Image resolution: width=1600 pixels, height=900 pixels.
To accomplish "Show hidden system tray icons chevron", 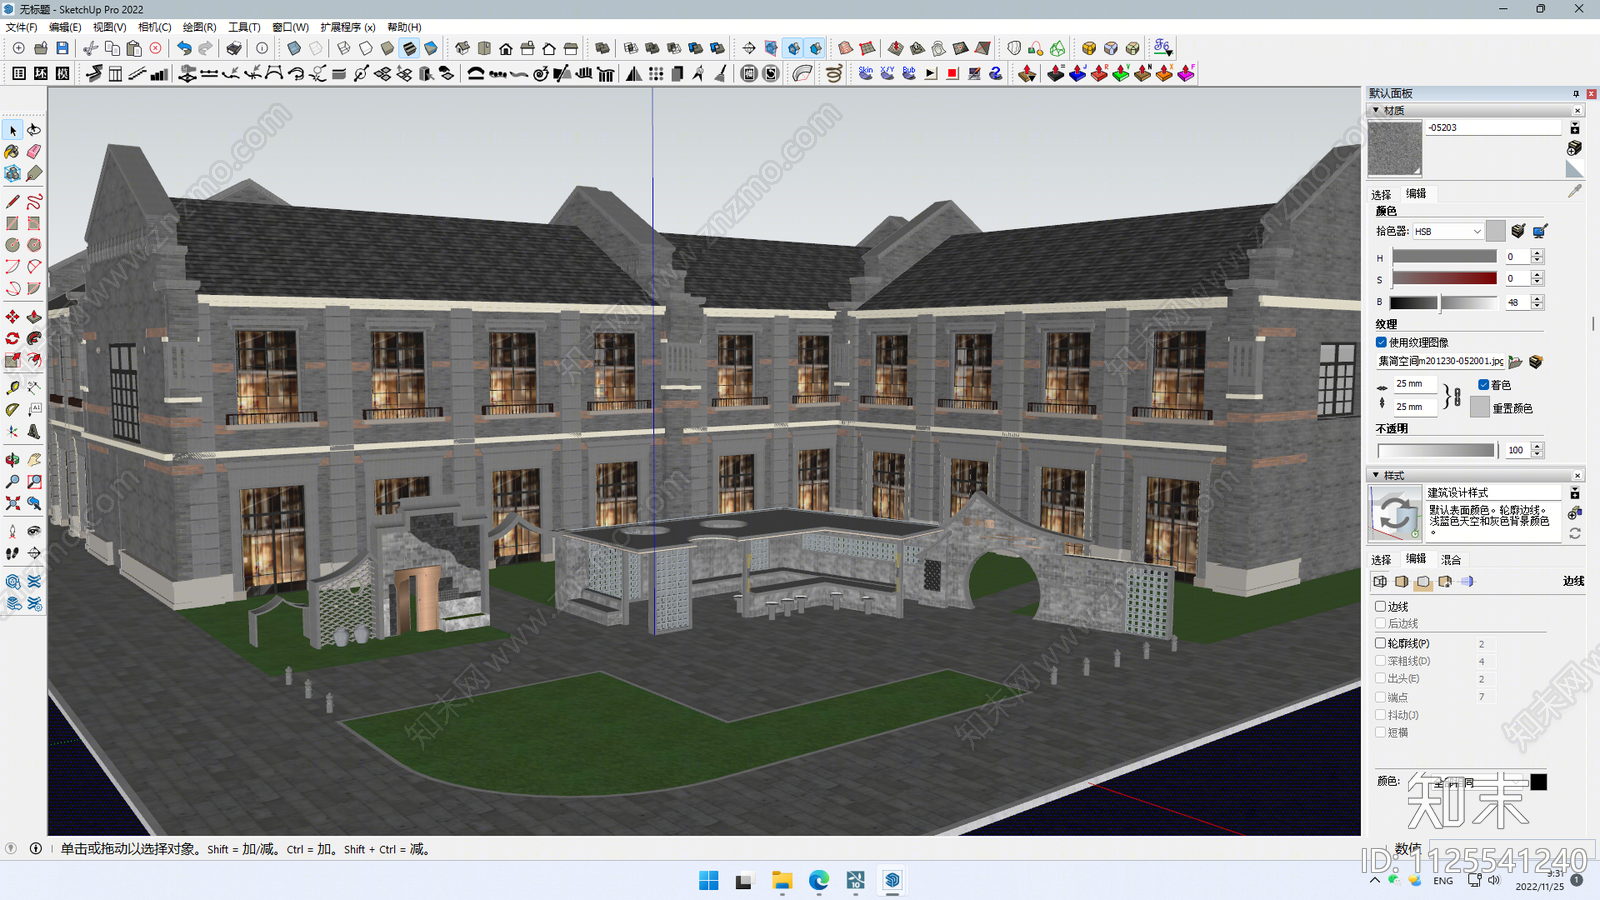I will pyautogui.click(x=1375, y=880).
